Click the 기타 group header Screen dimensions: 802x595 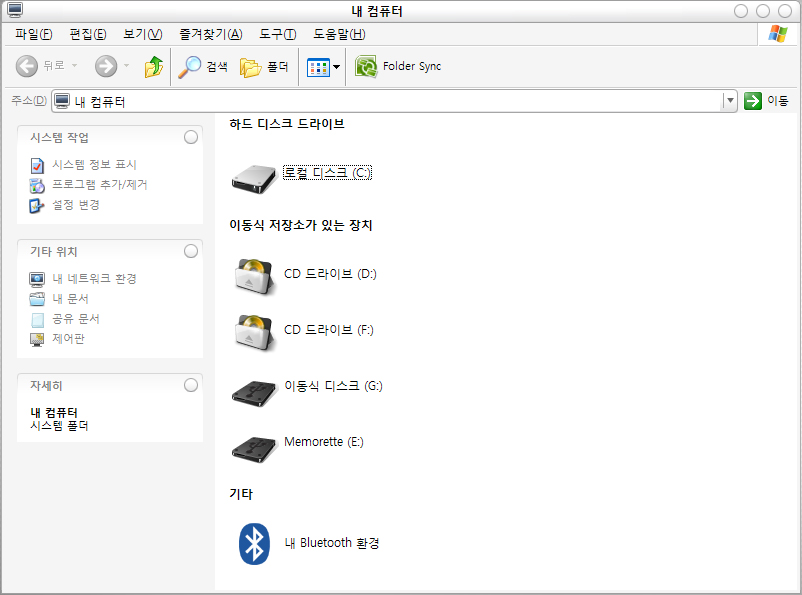(241, 494)
